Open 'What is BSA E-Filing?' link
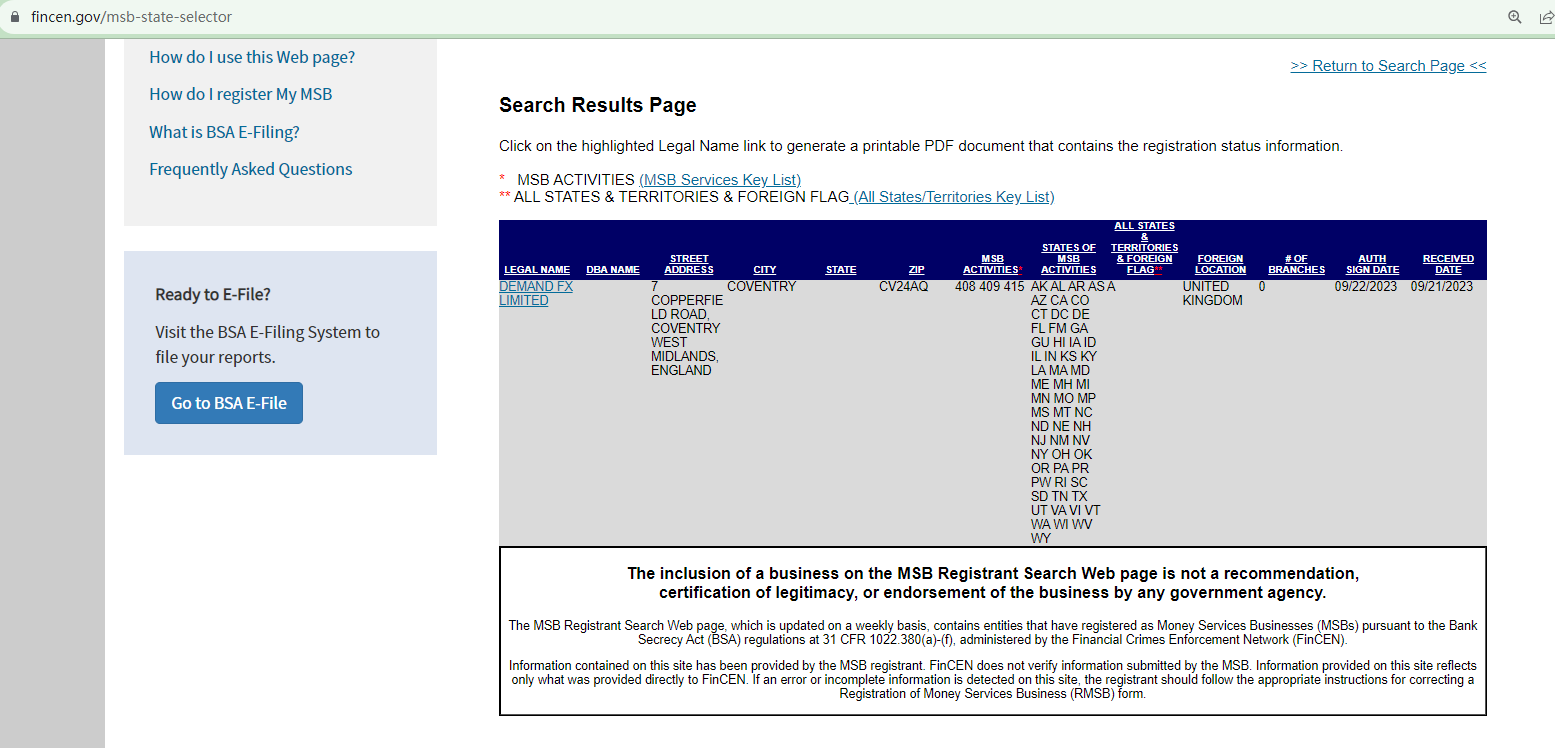Screen dimensions: 1555x748 pyautogui.click(x=224, y=132)
